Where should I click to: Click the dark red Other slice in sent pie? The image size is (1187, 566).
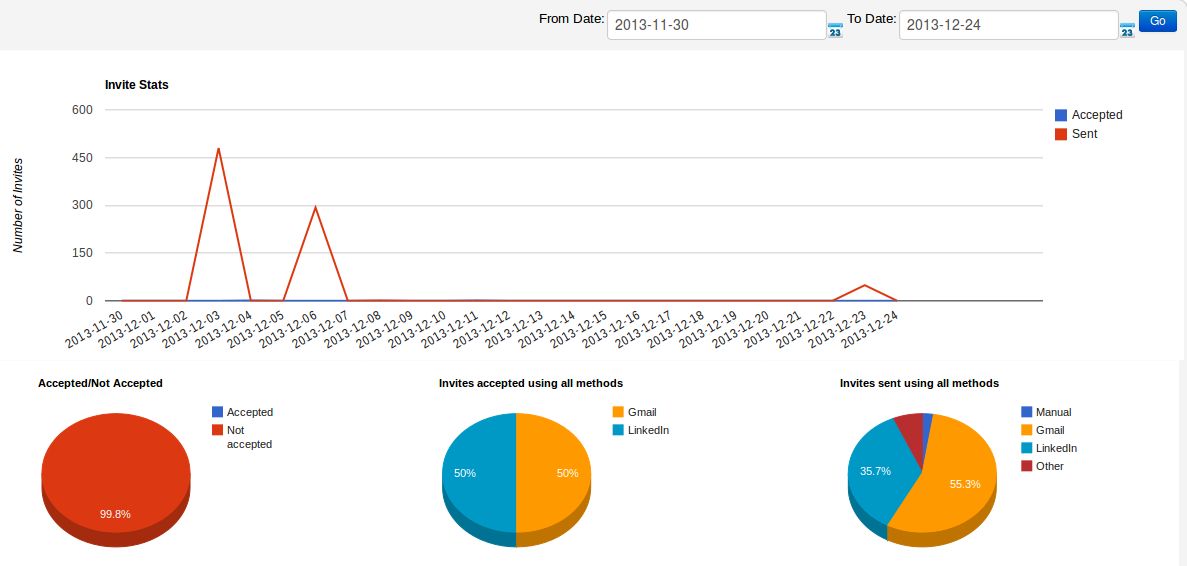[910, 428]
